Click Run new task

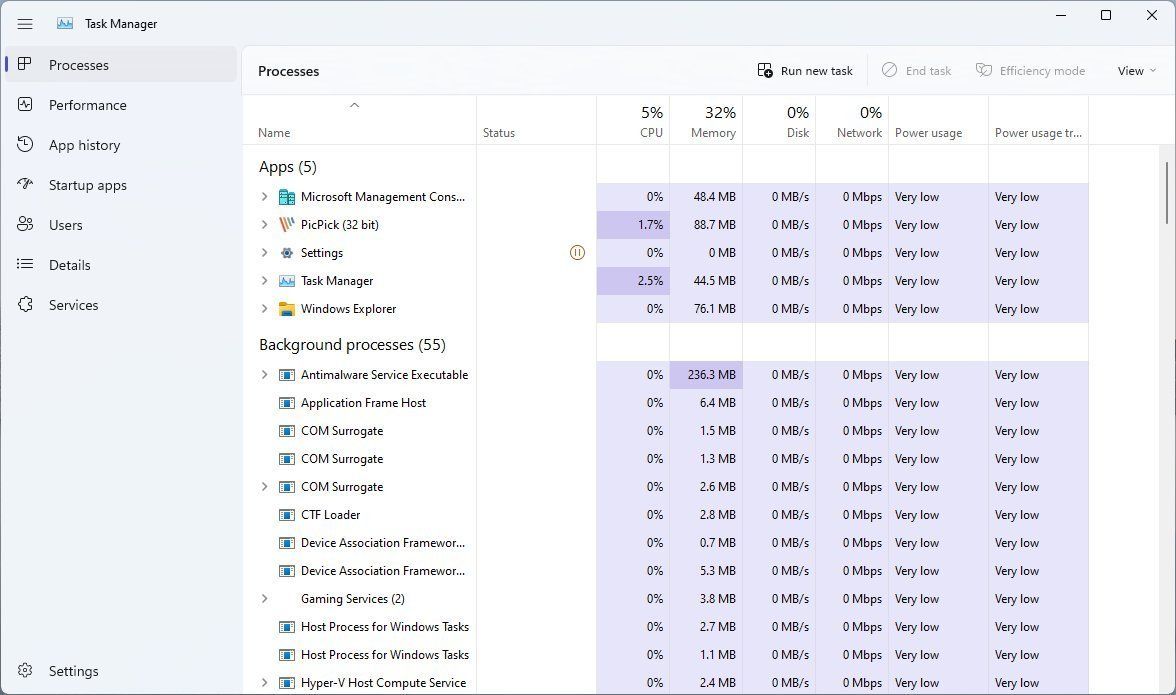[x=805, y=70]
